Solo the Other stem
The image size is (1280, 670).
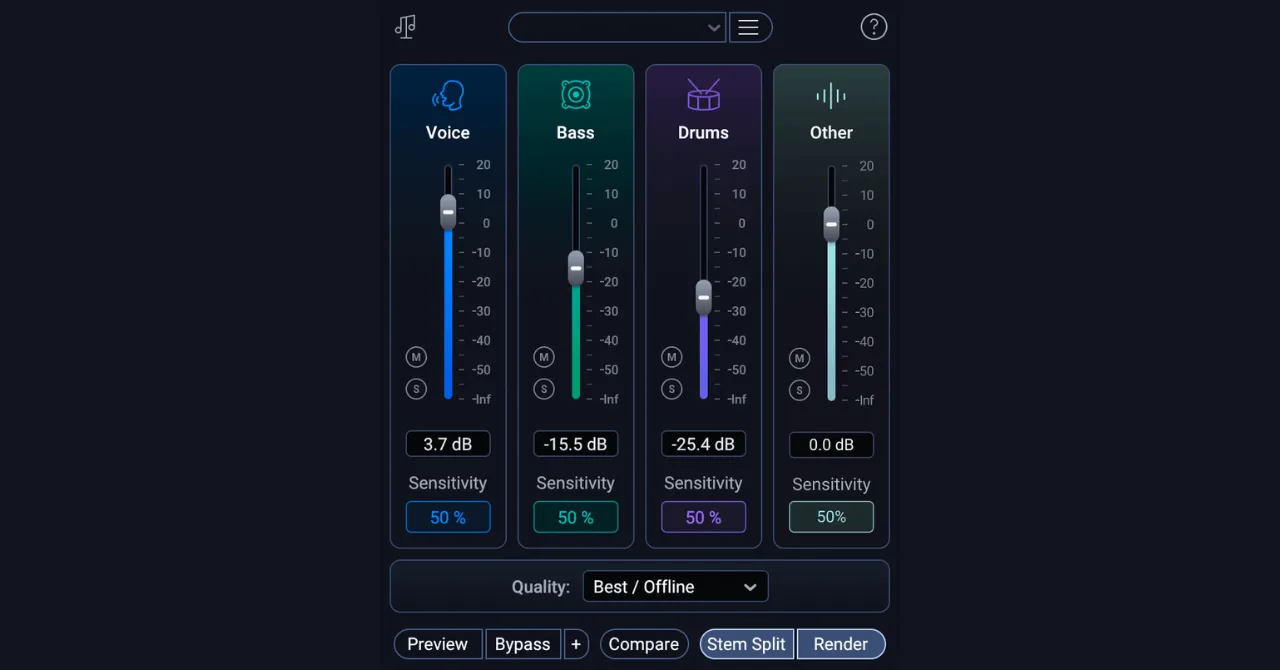click(799, 390)
